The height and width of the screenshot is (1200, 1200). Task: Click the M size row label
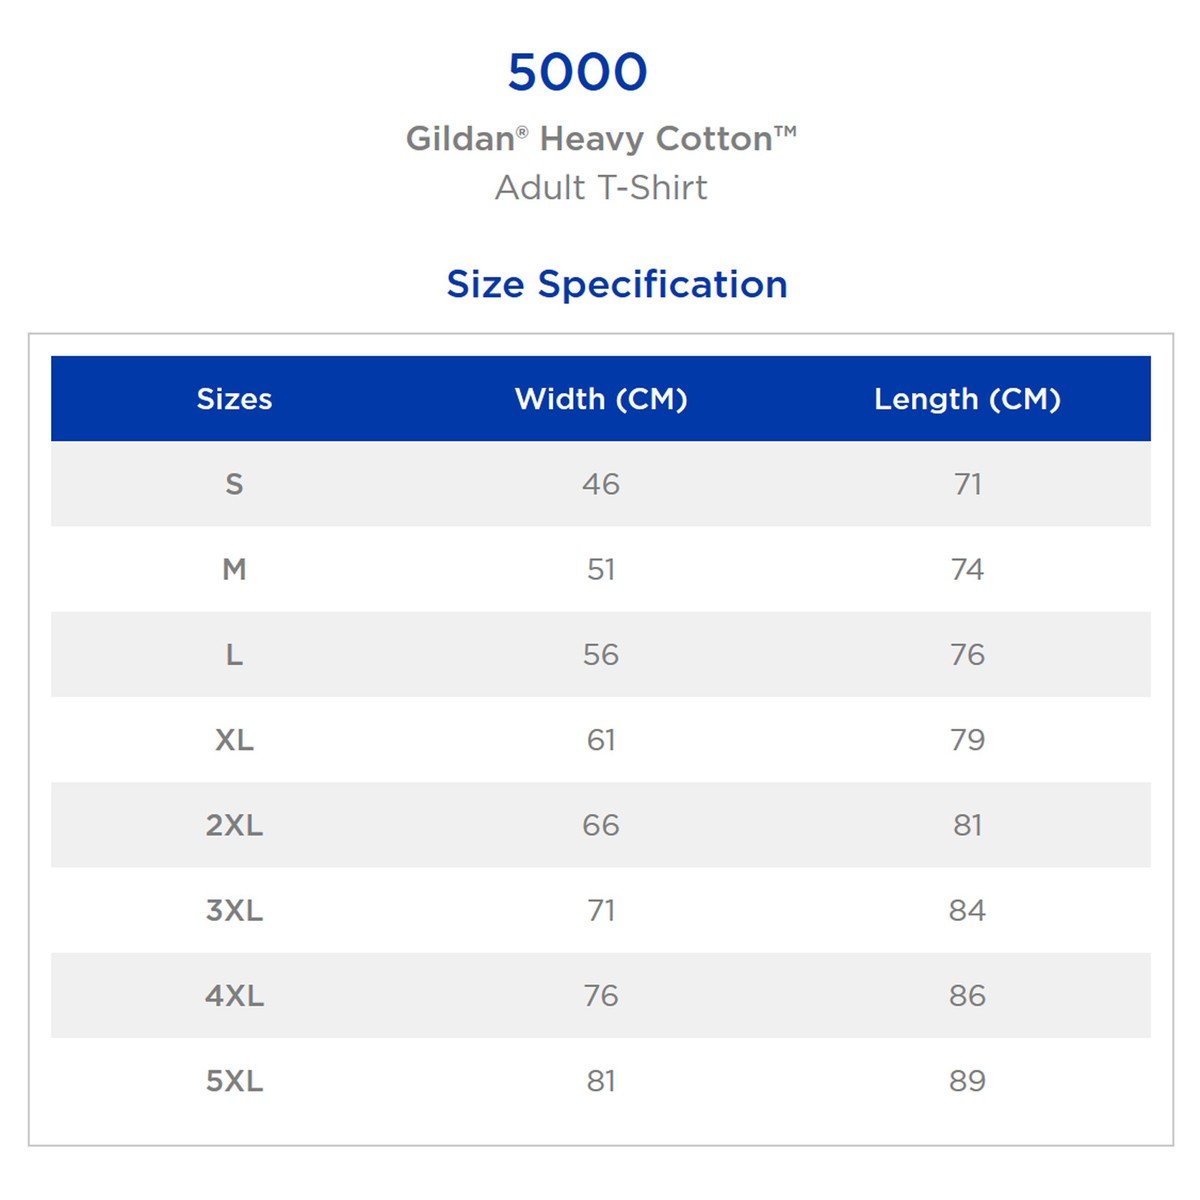pyautogui.click(x=234, y=570)
